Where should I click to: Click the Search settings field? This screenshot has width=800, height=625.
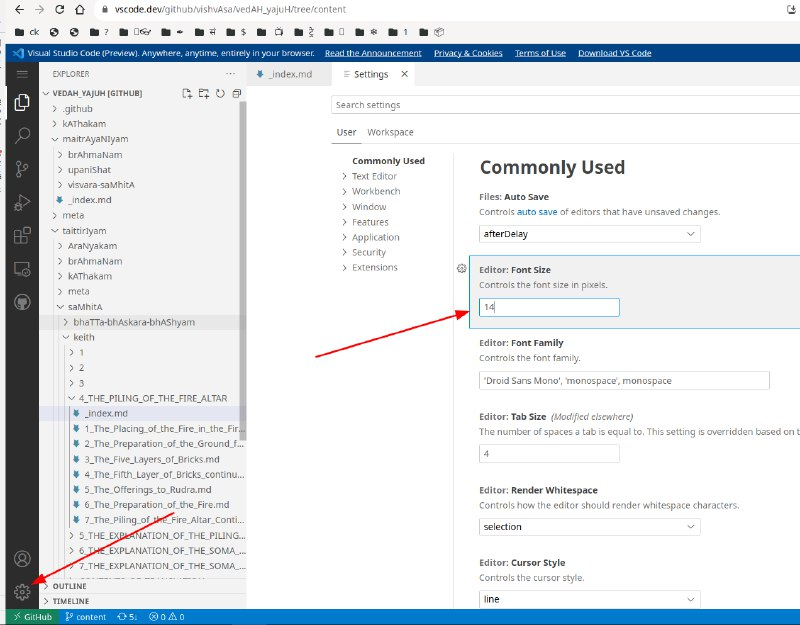(x=565, y=105)
